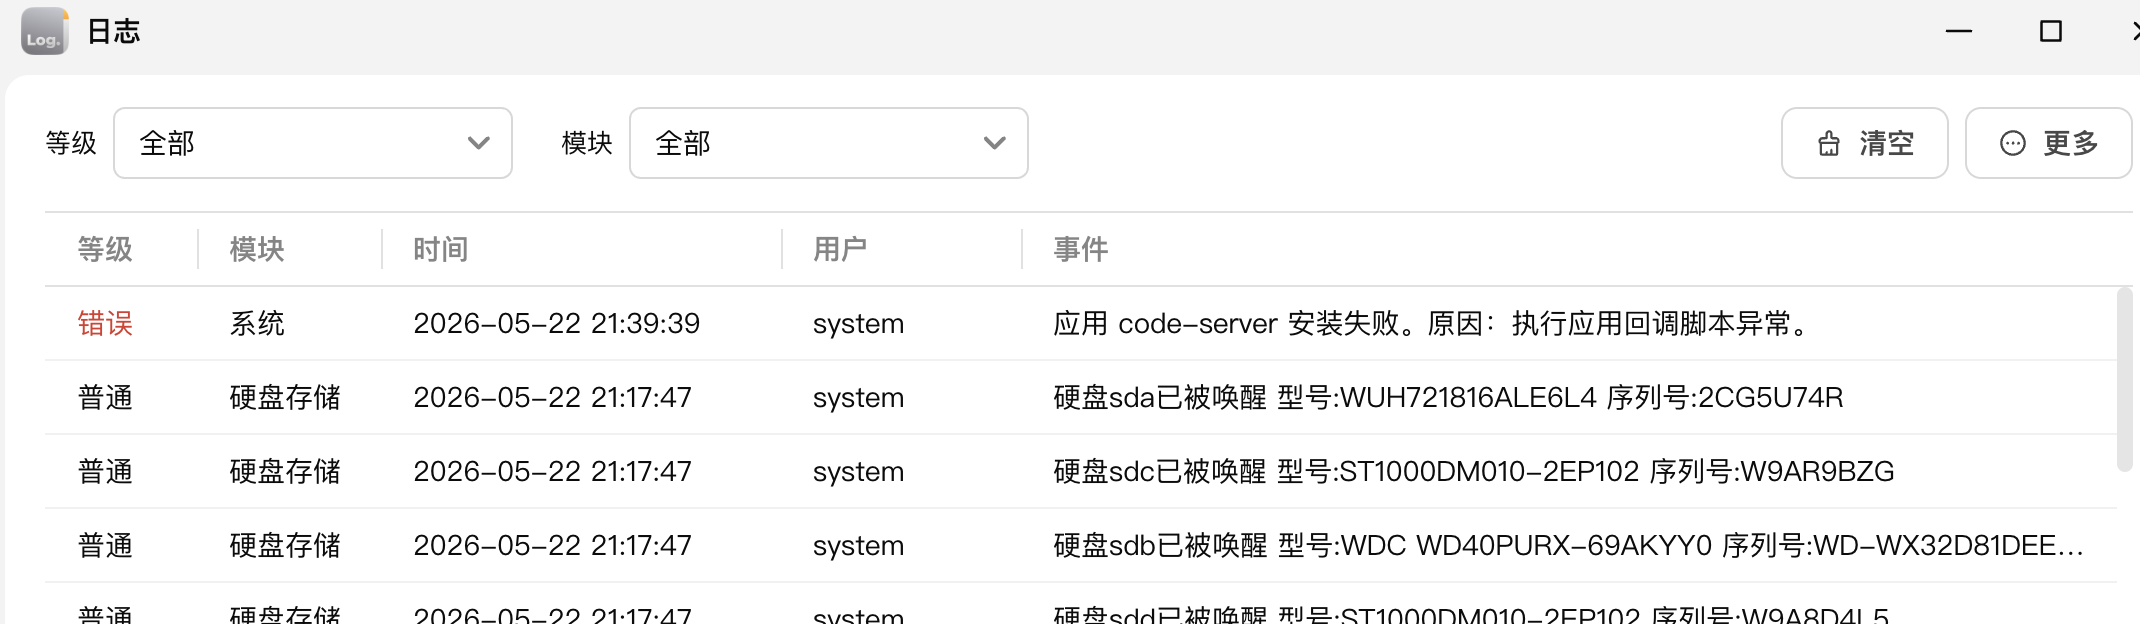Screen dimensions: 2140x624
Task: Select the 系统 module cell
Action: tap(257, 323)
